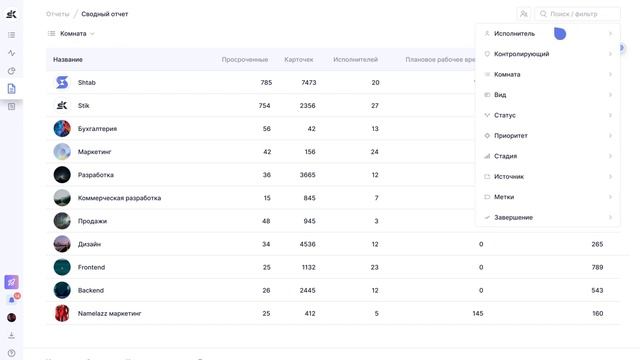The image size is (640, 360).
Task: Expand arrow on Комната menu row
Action: (611, 74)
